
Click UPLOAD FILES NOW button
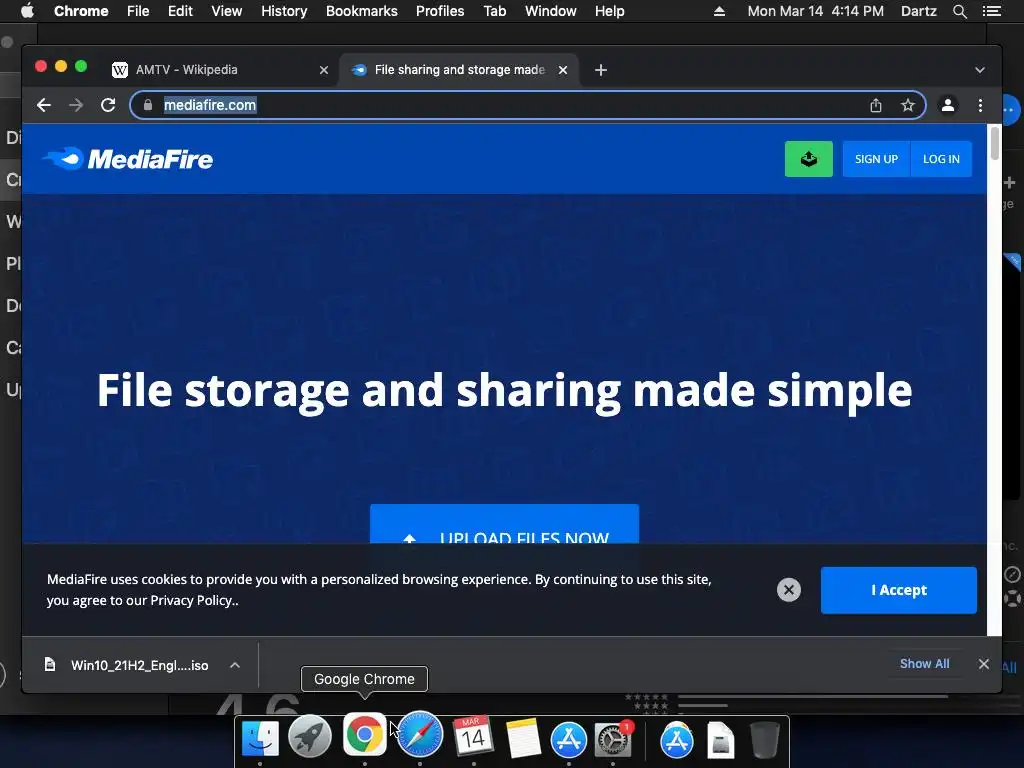point(504,524)
